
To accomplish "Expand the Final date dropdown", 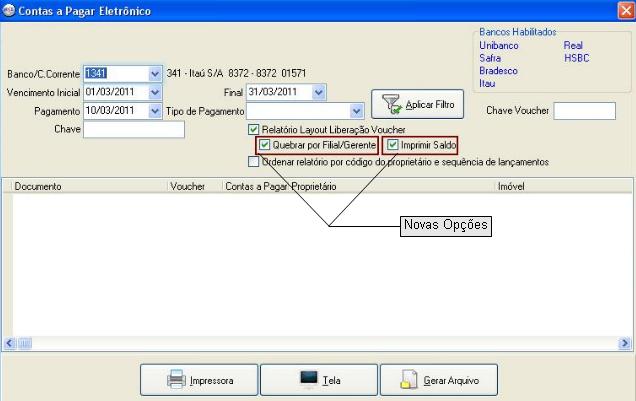I will click(x=318, y=92).
